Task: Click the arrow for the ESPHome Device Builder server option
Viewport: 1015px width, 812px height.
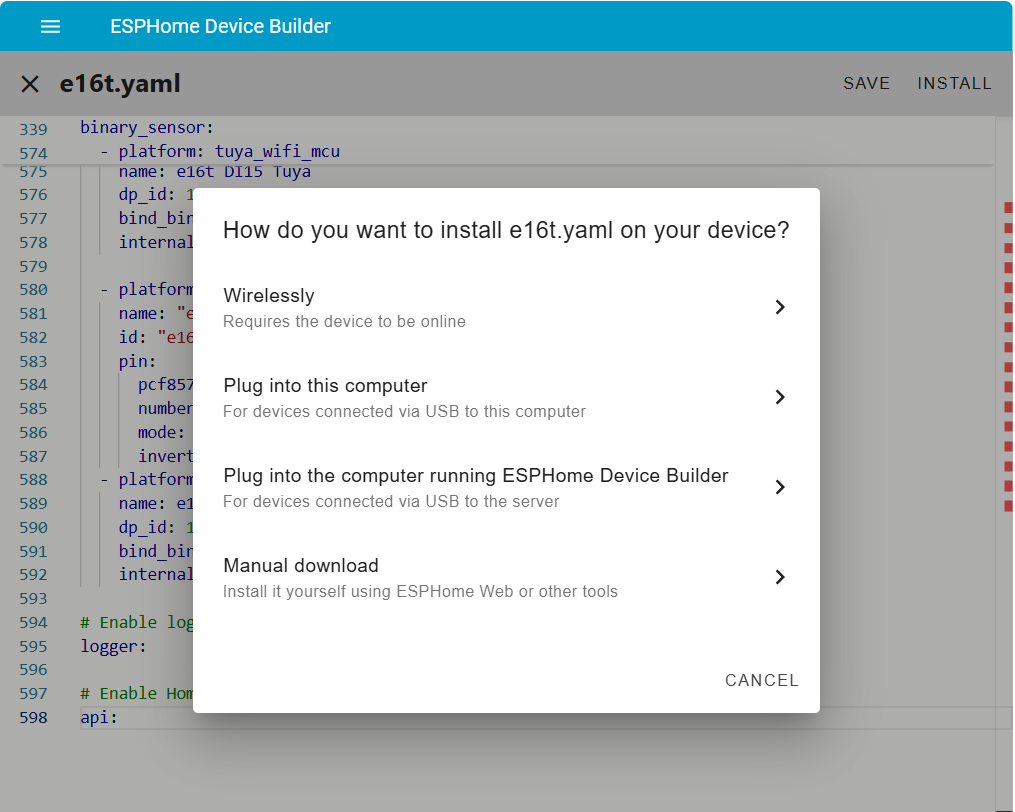Action: [780, 487]
